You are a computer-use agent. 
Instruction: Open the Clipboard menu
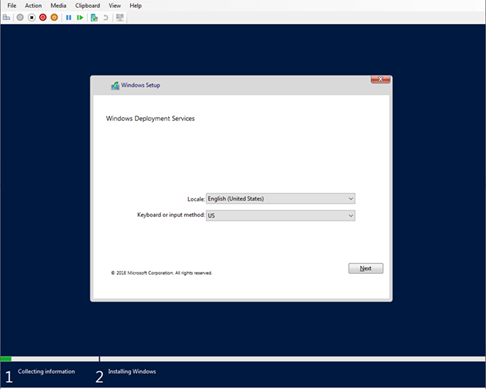point(87,6)
